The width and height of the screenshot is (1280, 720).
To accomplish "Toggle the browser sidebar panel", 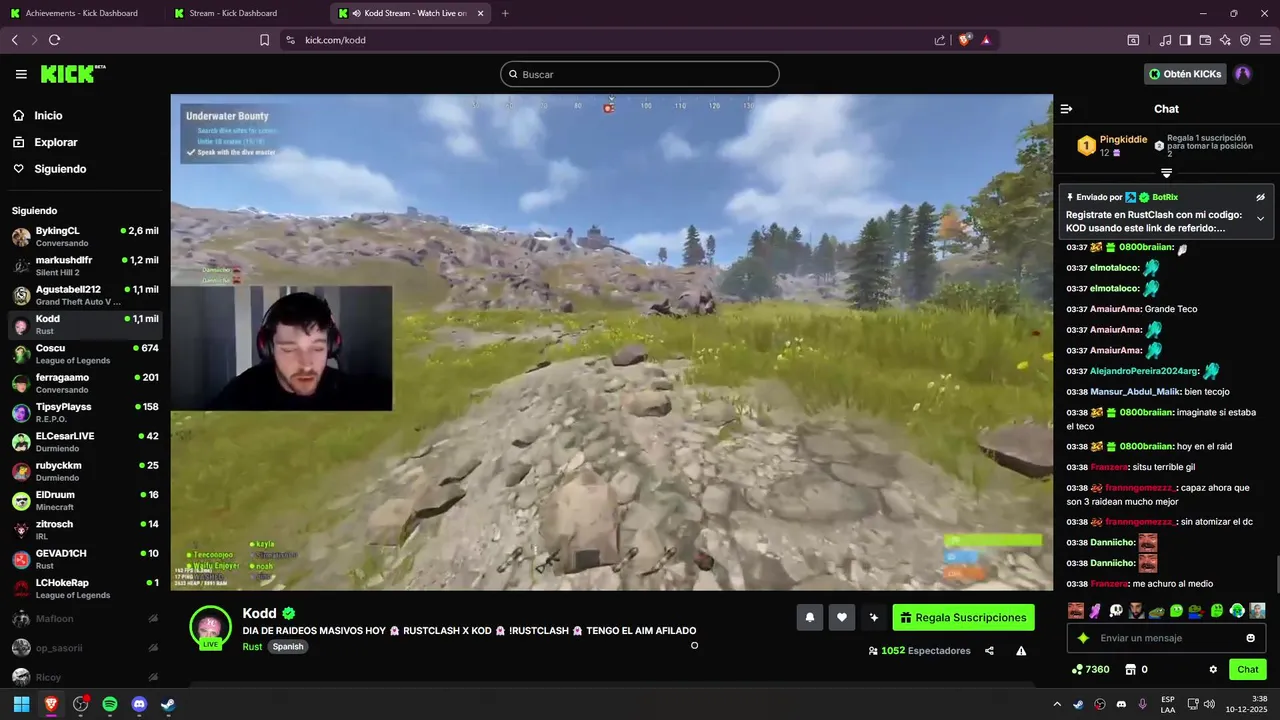I will pos(1185,40).
